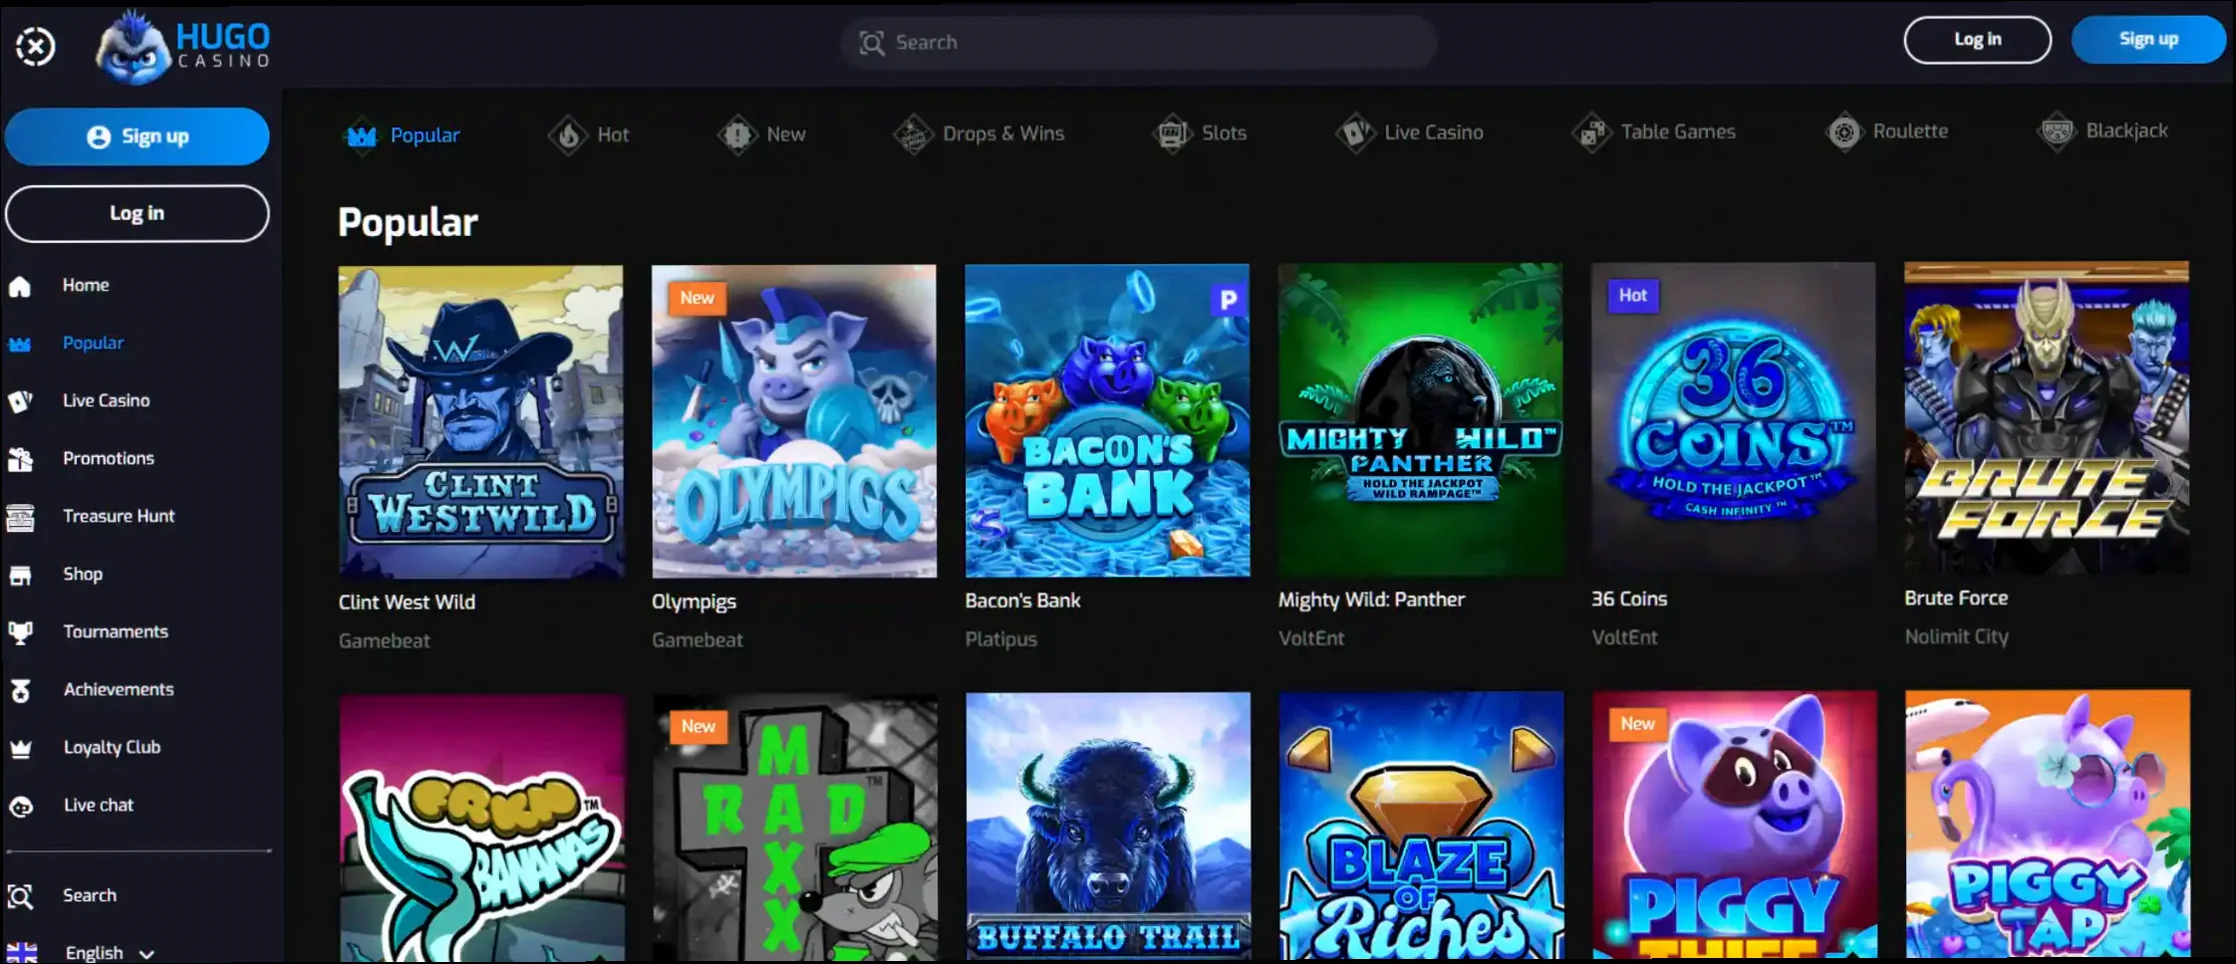Click the top Search input field
Viewport: 2236px width, 964px height.
[1138, 42]
